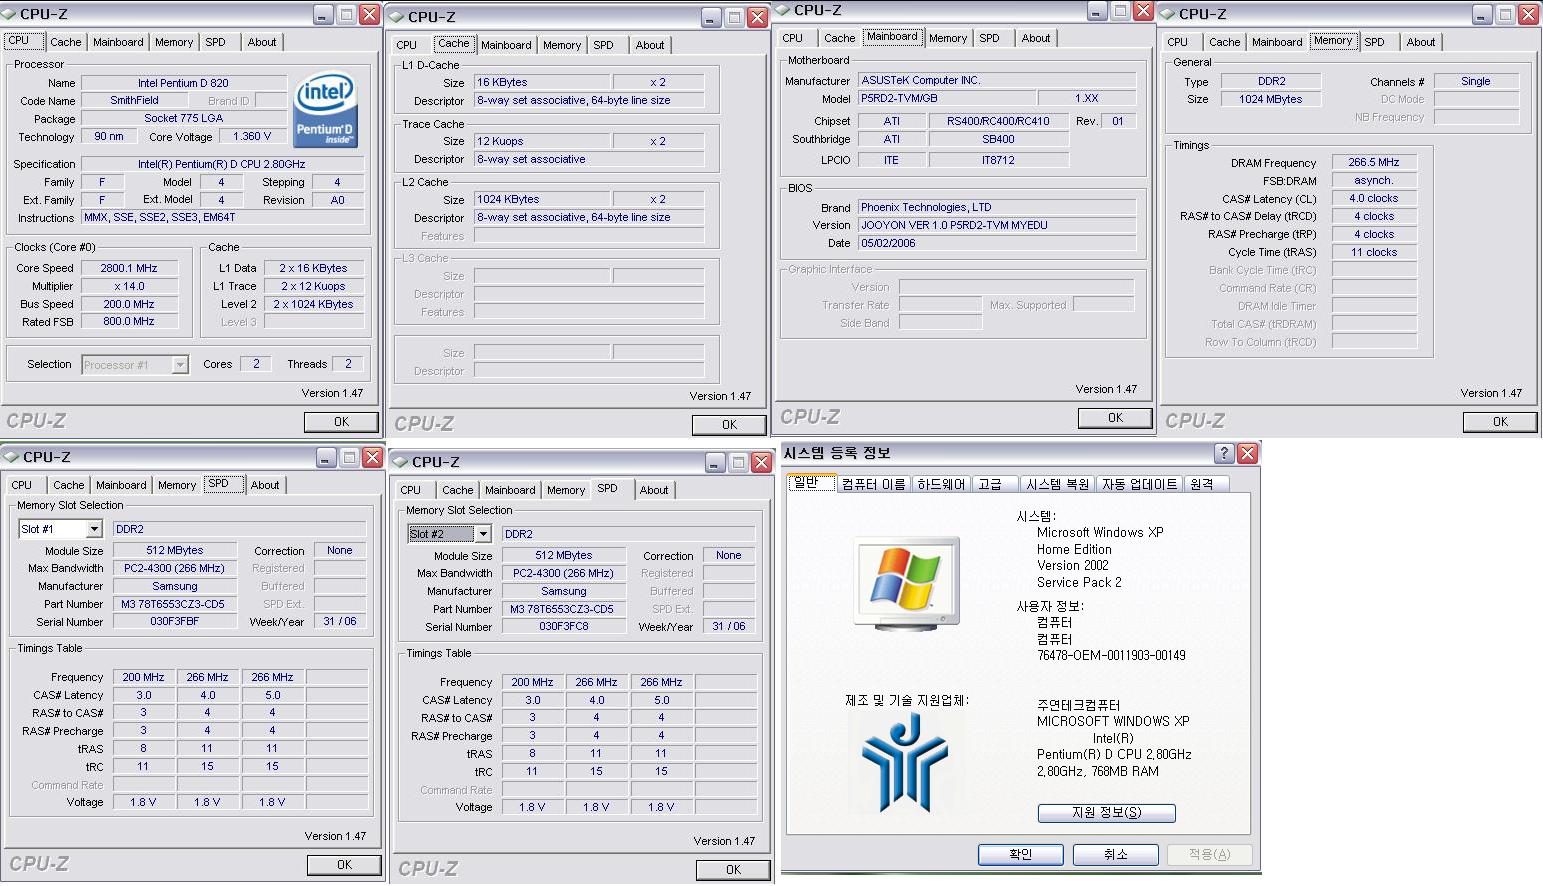Switch to SPD tab in the DRAM Frequency window
The width and height of the screenshot is (1543, 886).
[x=1374, y=42]
